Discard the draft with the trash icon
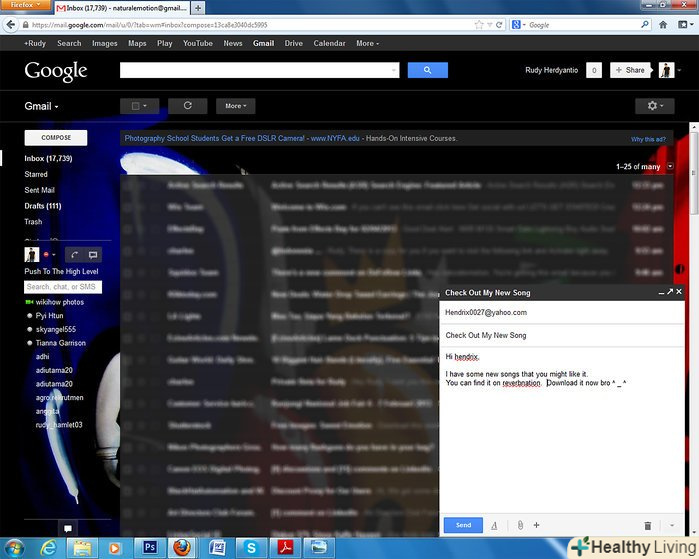699x559 pixels. pyautogui.click(x=648, y=526)
